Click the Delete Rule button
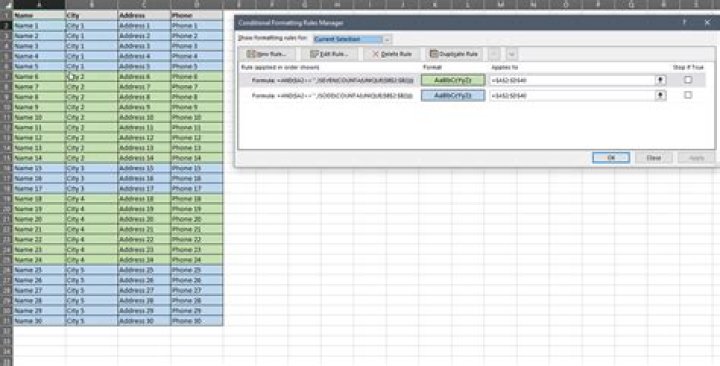The image size is (720, 366). [392, 54]
